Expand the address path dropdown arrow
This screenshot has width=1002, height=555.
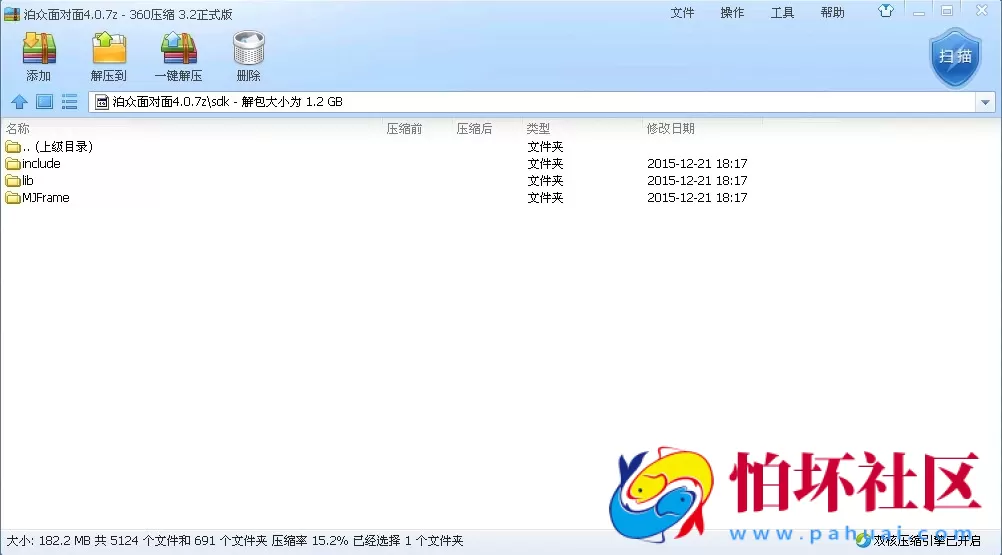coord(985,102)
